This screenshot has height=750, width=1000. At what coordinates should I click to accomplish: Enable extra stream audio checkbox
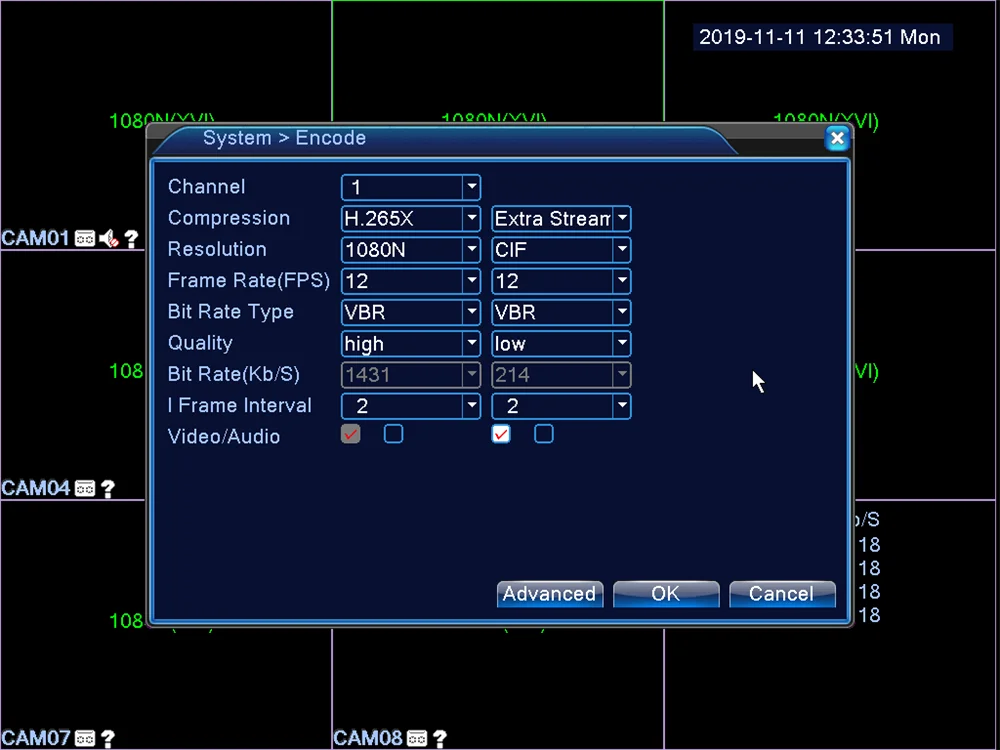point(544,434)
